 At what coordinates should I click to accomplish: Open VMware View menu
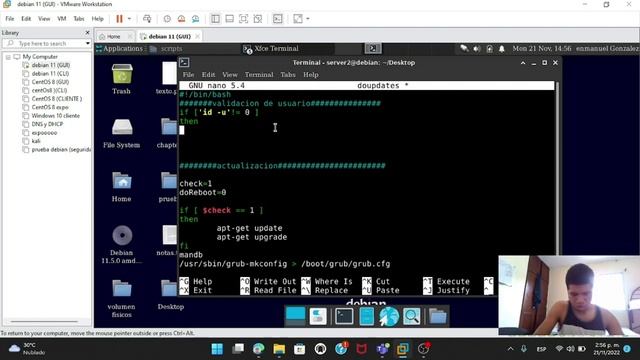44,19
